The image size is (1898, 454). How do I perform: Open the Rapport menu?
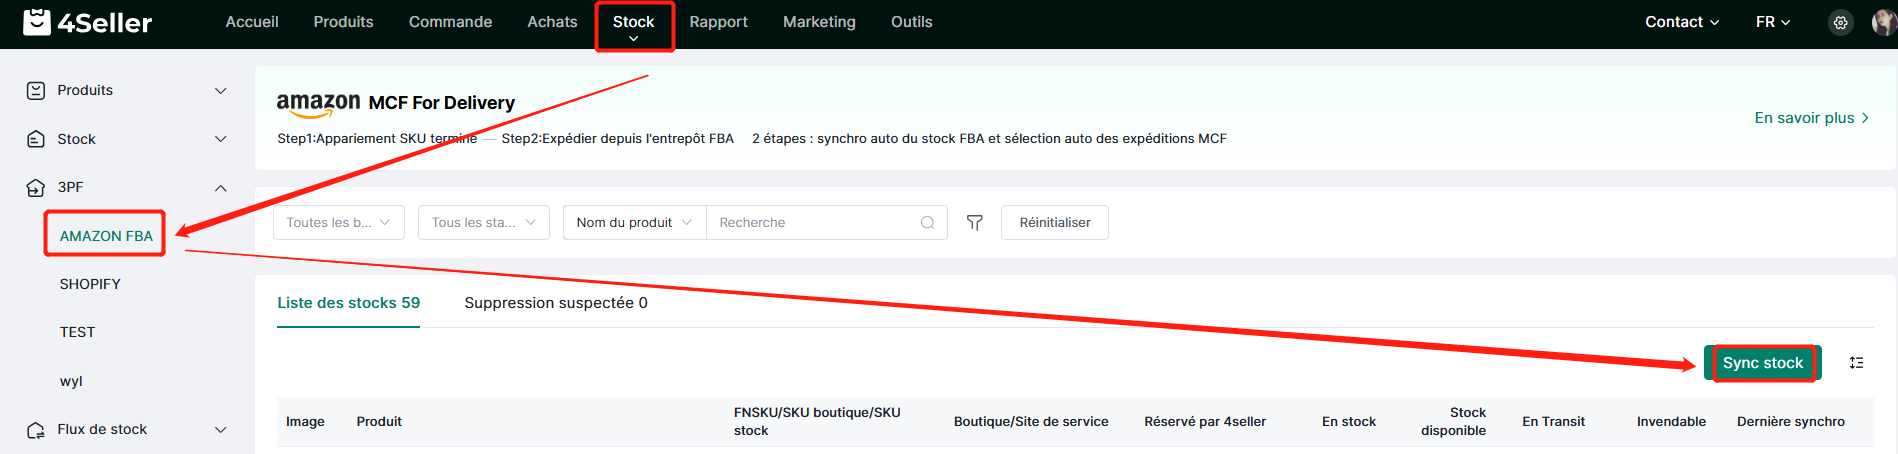tap(718, 22)
